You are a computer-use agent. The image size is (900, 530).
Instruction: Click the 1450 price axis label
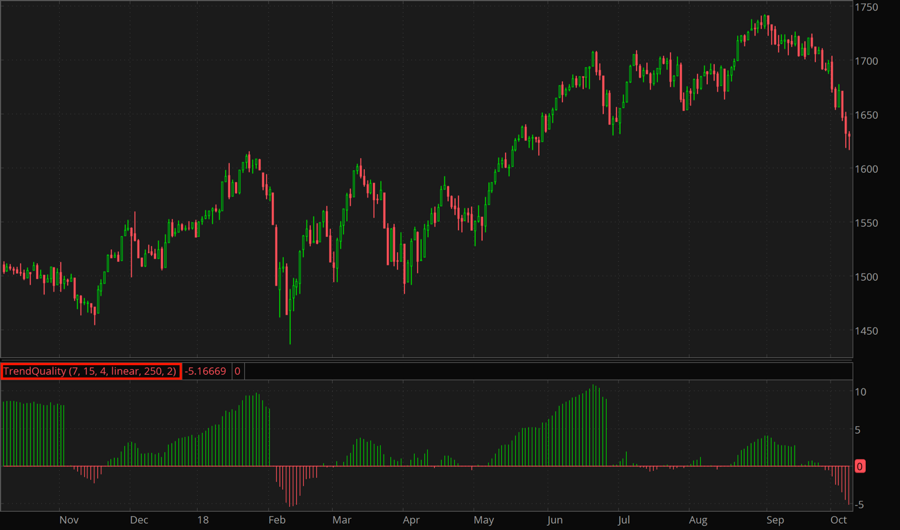pyautogui.click(x=866, y=331)
